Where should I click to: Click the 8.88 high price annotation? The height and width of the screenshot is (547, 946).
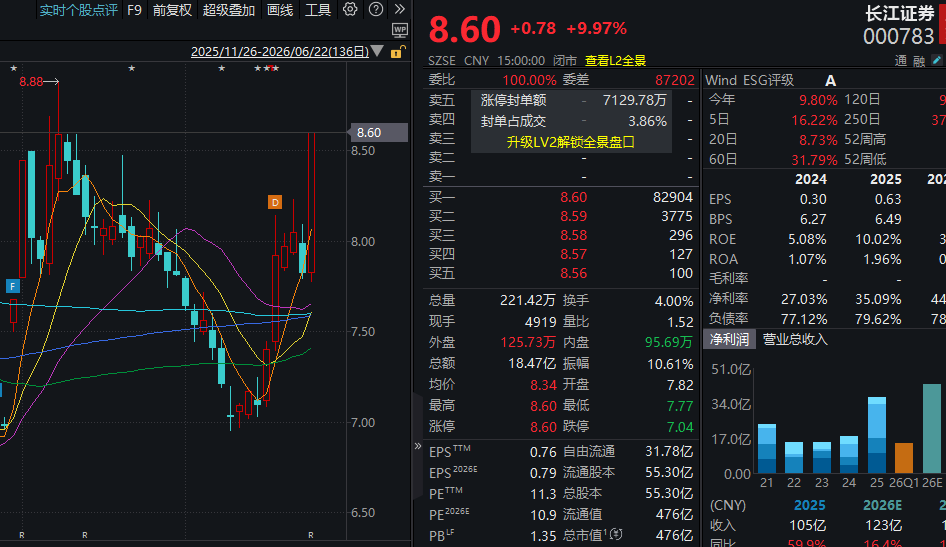tap(31, 81)
